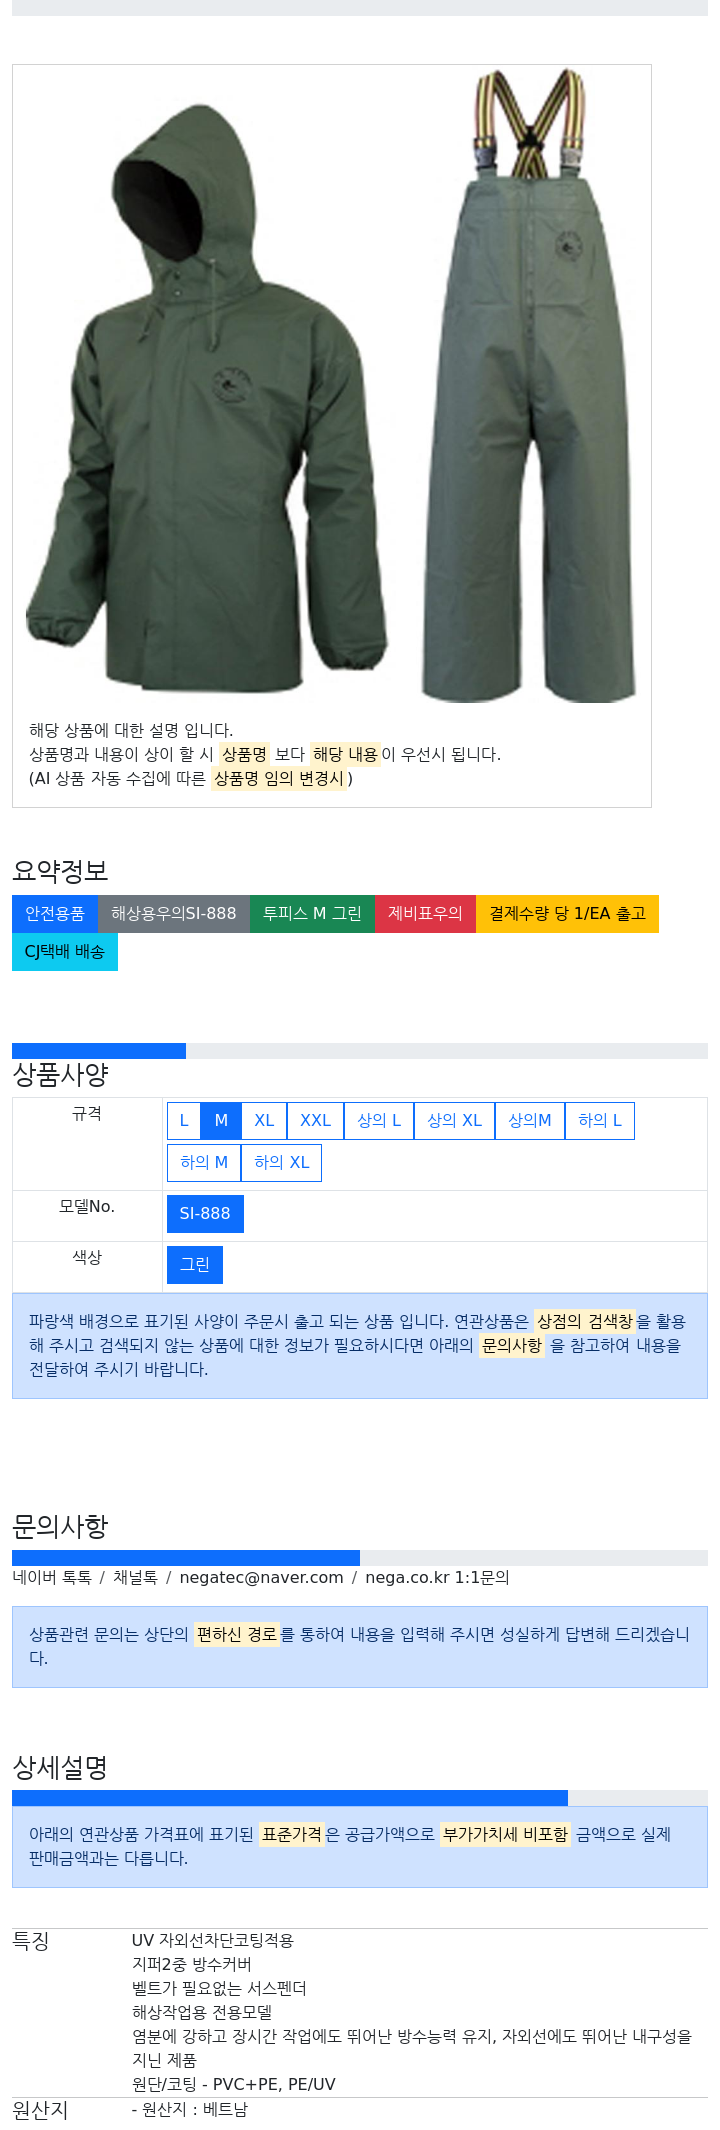Screen dimensions: 720x2130
Task: Click the 상세설명 progress bar
Action: [360, 1798]
